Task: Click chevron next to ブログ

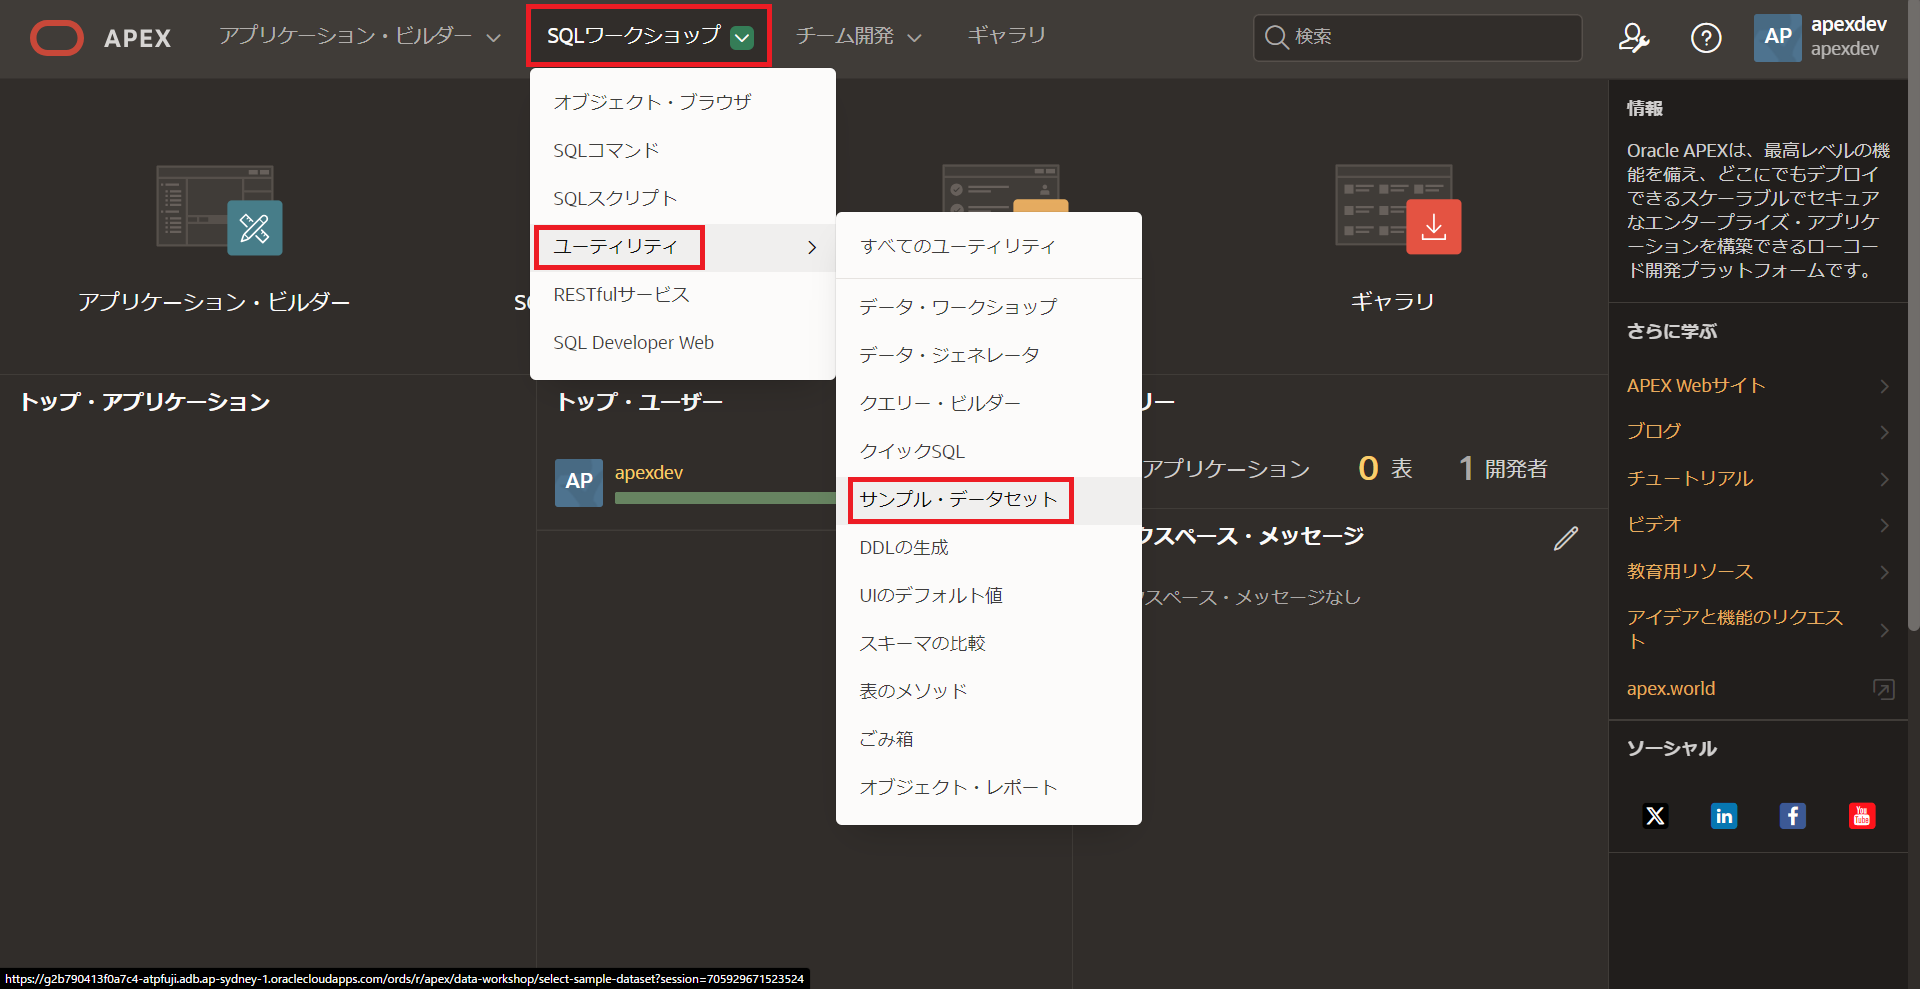Action: click(1884, 432)
